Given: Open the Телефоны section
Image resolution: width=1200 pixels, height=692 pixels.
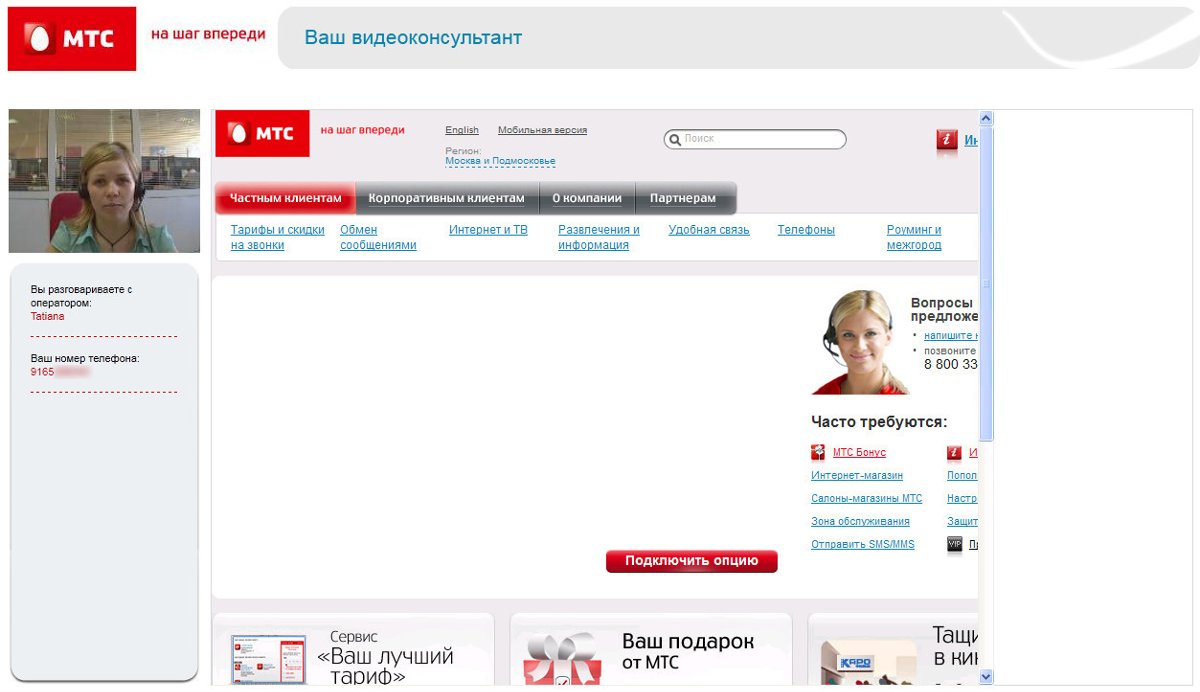Looking at the screenshot, I should pos(806,230).
